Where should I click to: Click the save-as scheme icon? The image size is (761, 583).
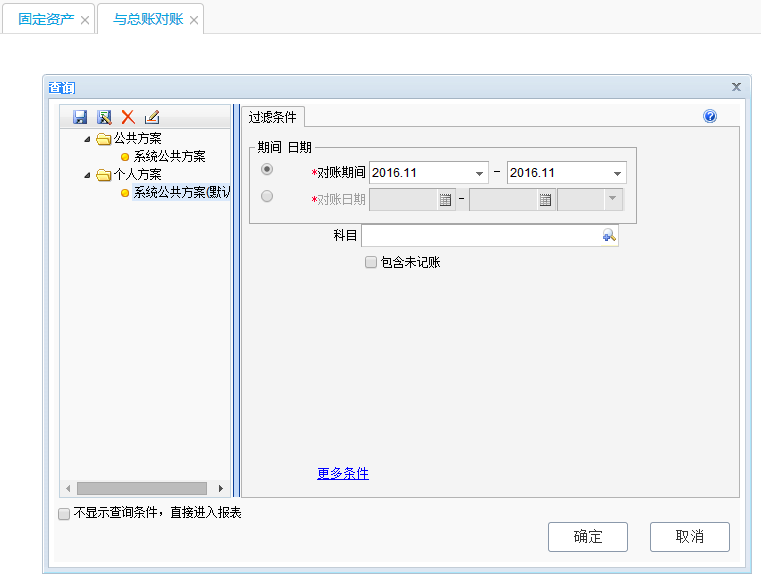[x=104, y=117]
